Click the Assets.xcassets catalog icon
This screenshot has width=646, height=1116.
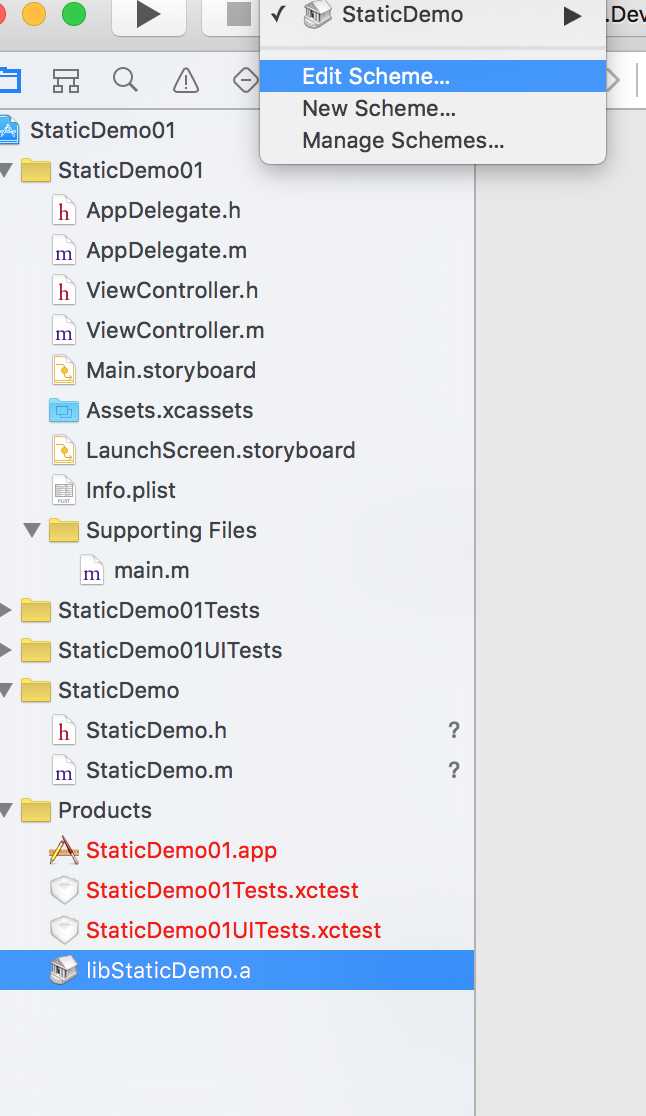click(x=64, y=411)
